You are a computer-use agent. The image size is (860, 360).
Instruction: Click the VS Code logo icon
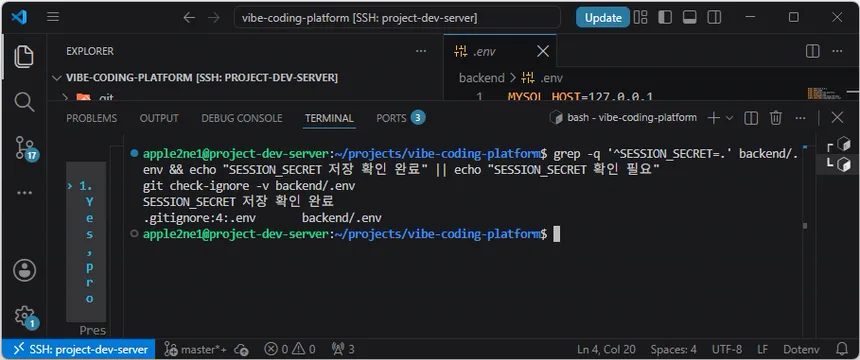point(19,17)
